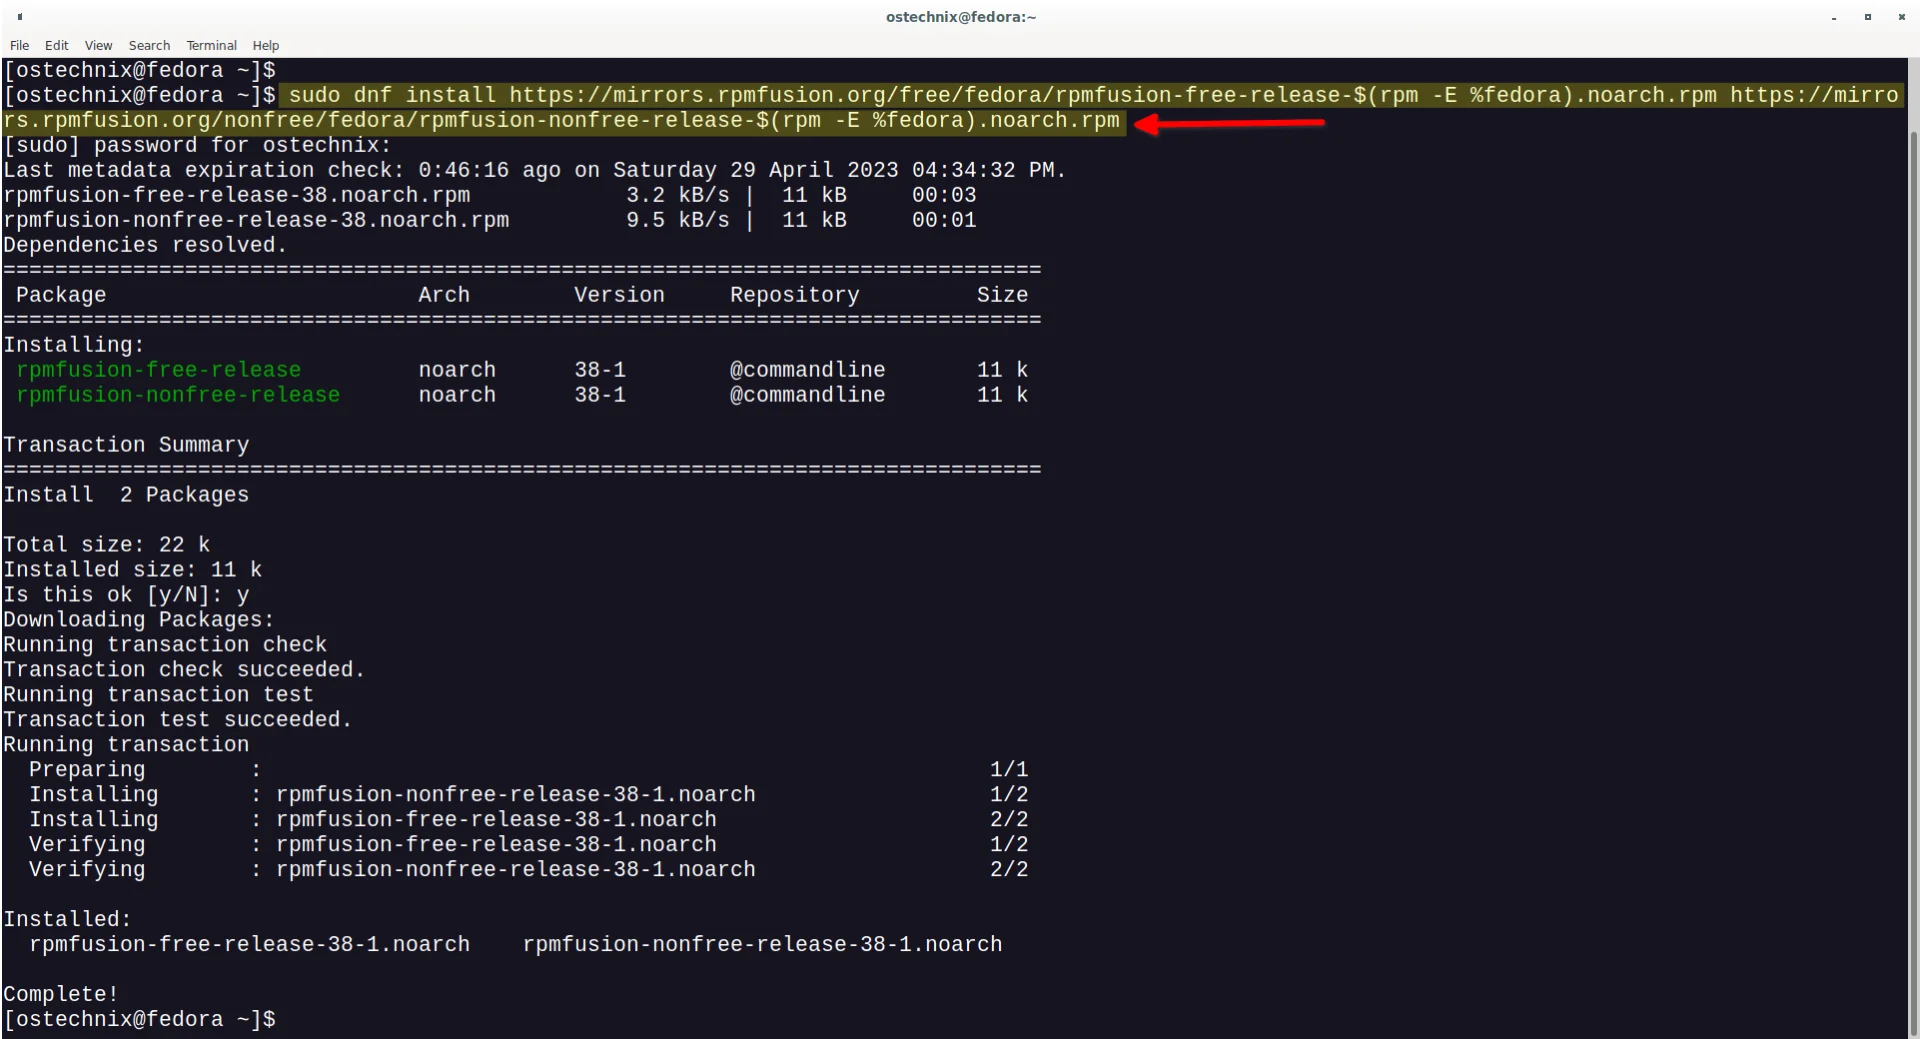This screenshot has height=1039, width=1920.
Task: Open the Edit menu
Action: pyautogui.click(x=56, y=45)
